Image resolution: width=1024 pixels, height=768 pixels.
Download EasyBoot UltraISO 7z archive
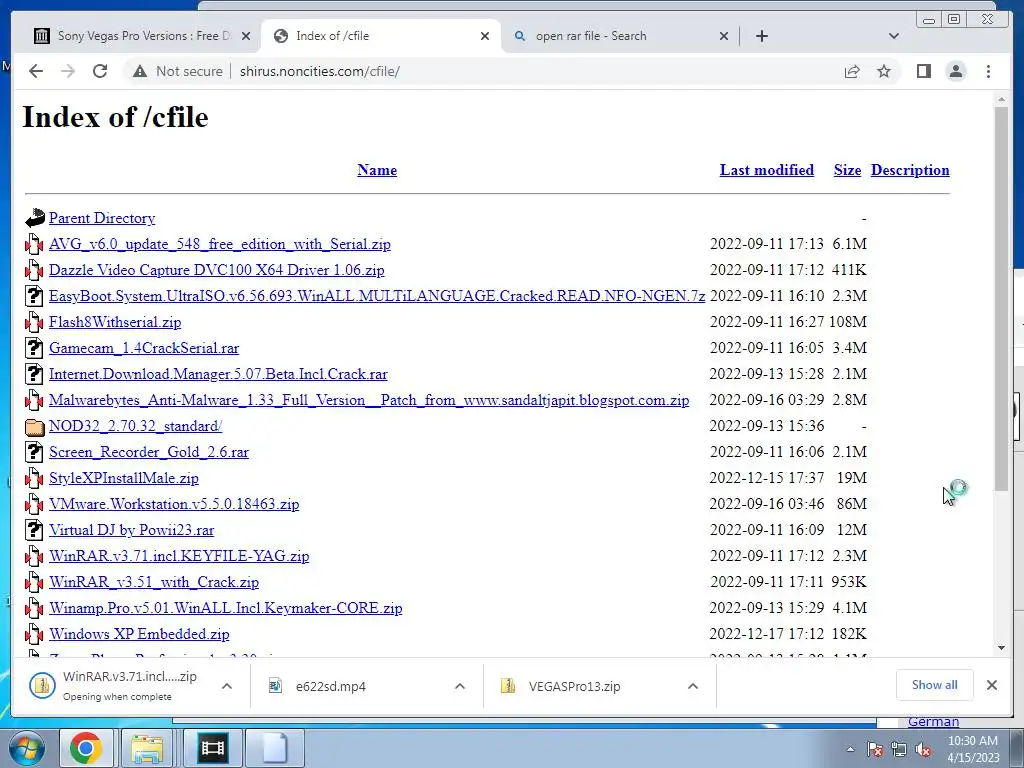tap(377, 296)
